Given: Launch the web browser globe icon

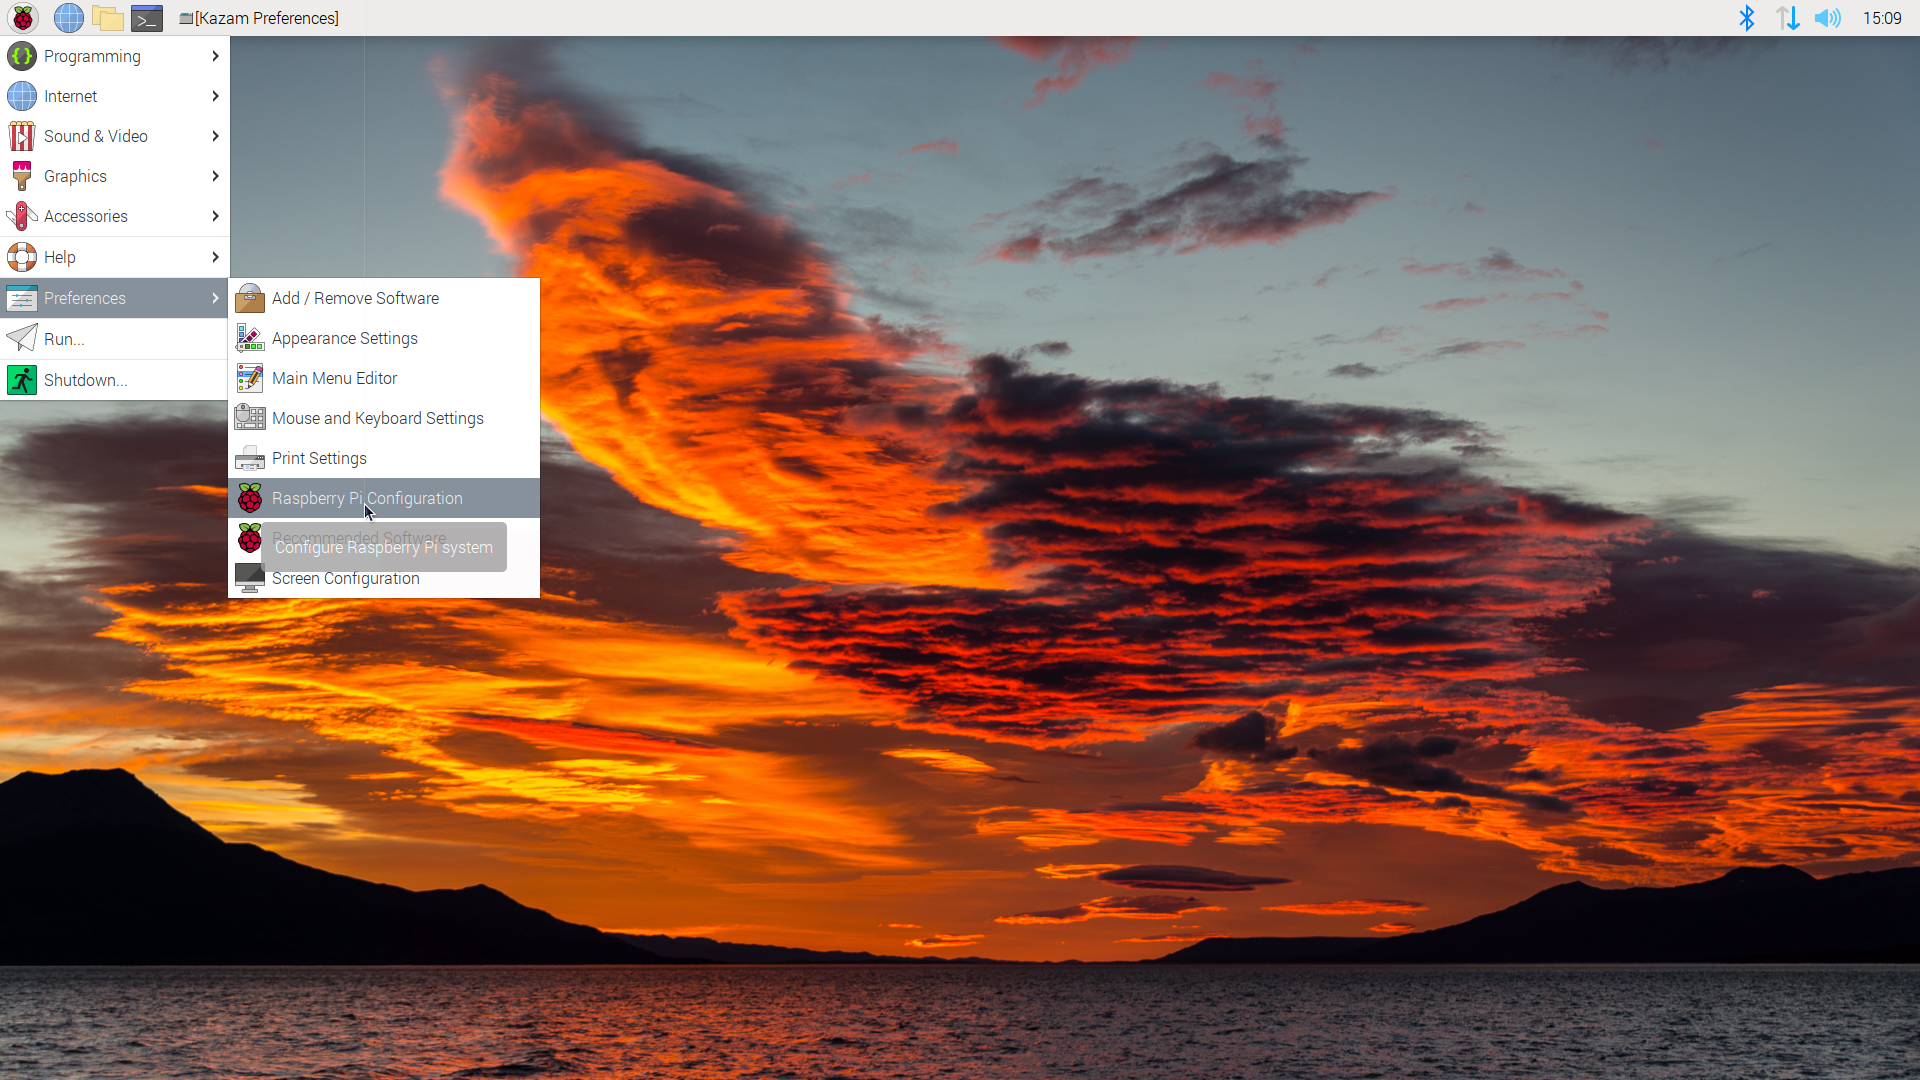Looking at the screenshot, I should pos(68,18).
